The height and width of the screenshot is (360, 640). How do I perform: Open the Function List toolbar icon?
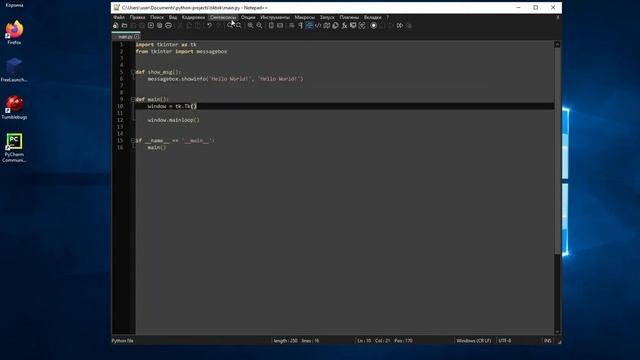(344, 25)
